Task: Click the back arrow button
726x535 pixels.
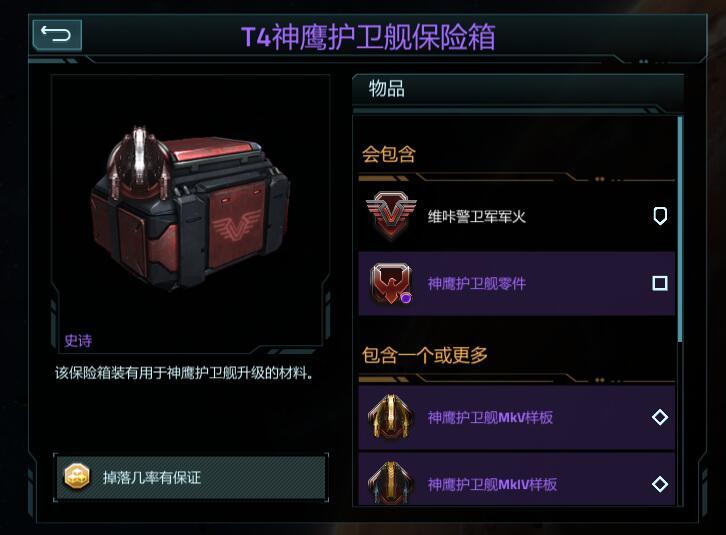Action: pyautogui.click(x=57, y=35)
